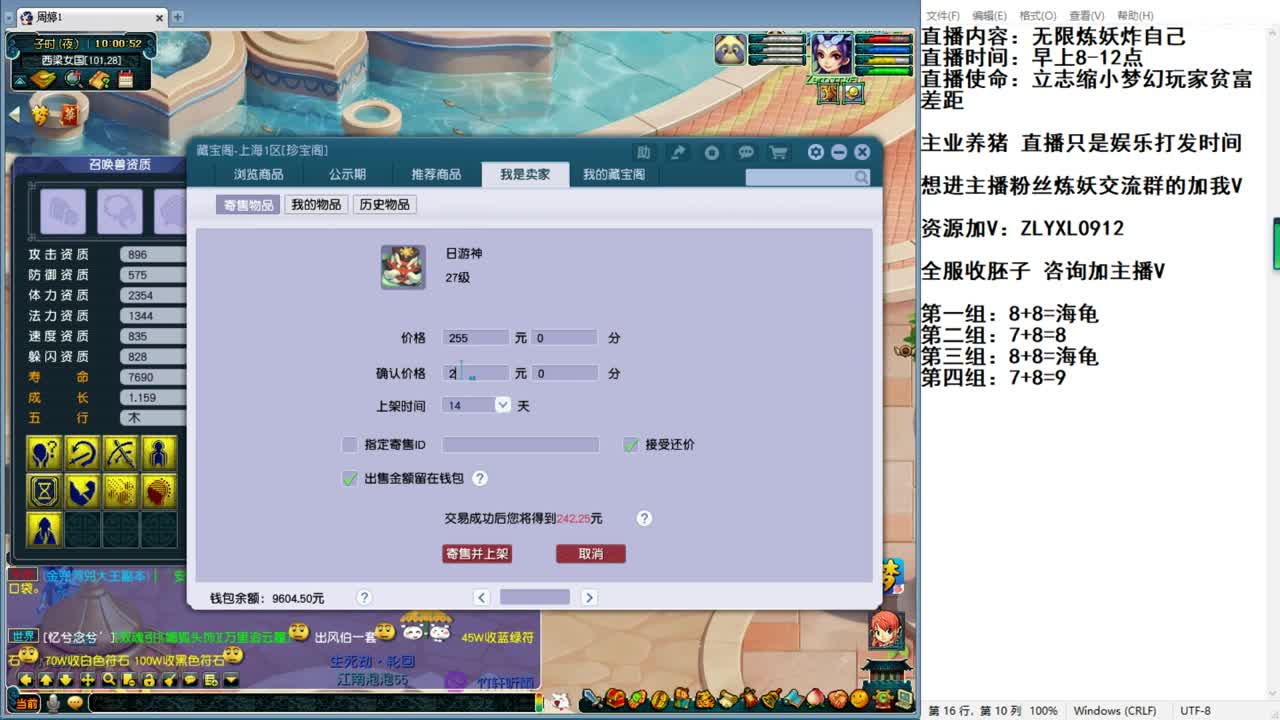The width and height of the screenshot is (1280, 720).
Task: Switch to the 公示期 tab
Action: [x=347, y=175]
